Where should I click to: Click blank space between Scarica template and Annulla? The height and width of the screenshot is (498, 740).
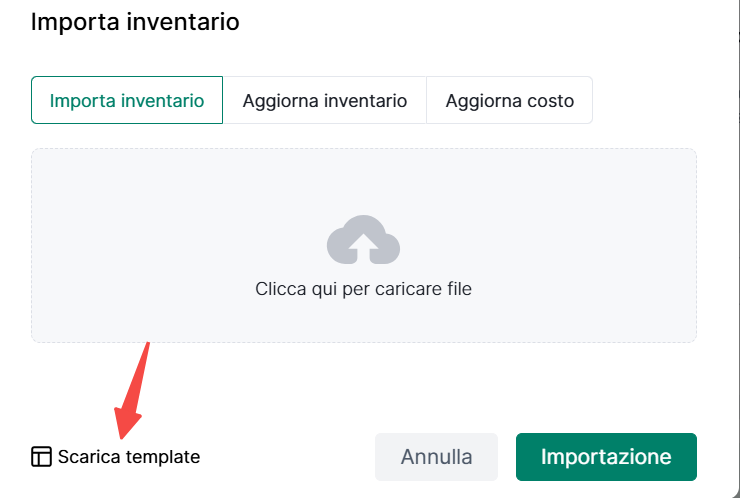(x=288, y=457)
